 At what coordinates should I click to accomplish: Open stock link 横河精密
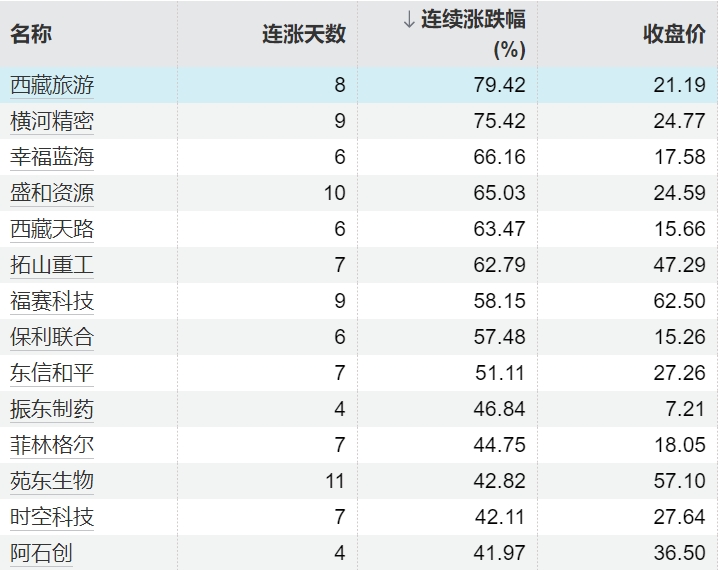point(52,121)
